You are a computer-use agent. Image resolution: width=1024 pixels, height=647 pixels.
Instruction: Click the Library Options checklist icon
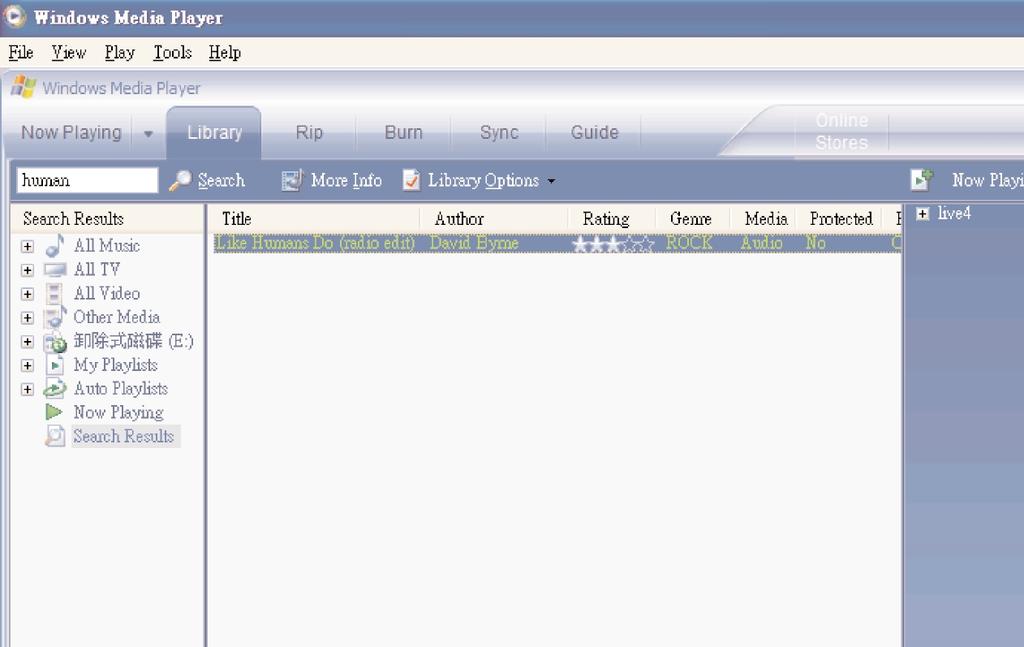pos(411,180)
